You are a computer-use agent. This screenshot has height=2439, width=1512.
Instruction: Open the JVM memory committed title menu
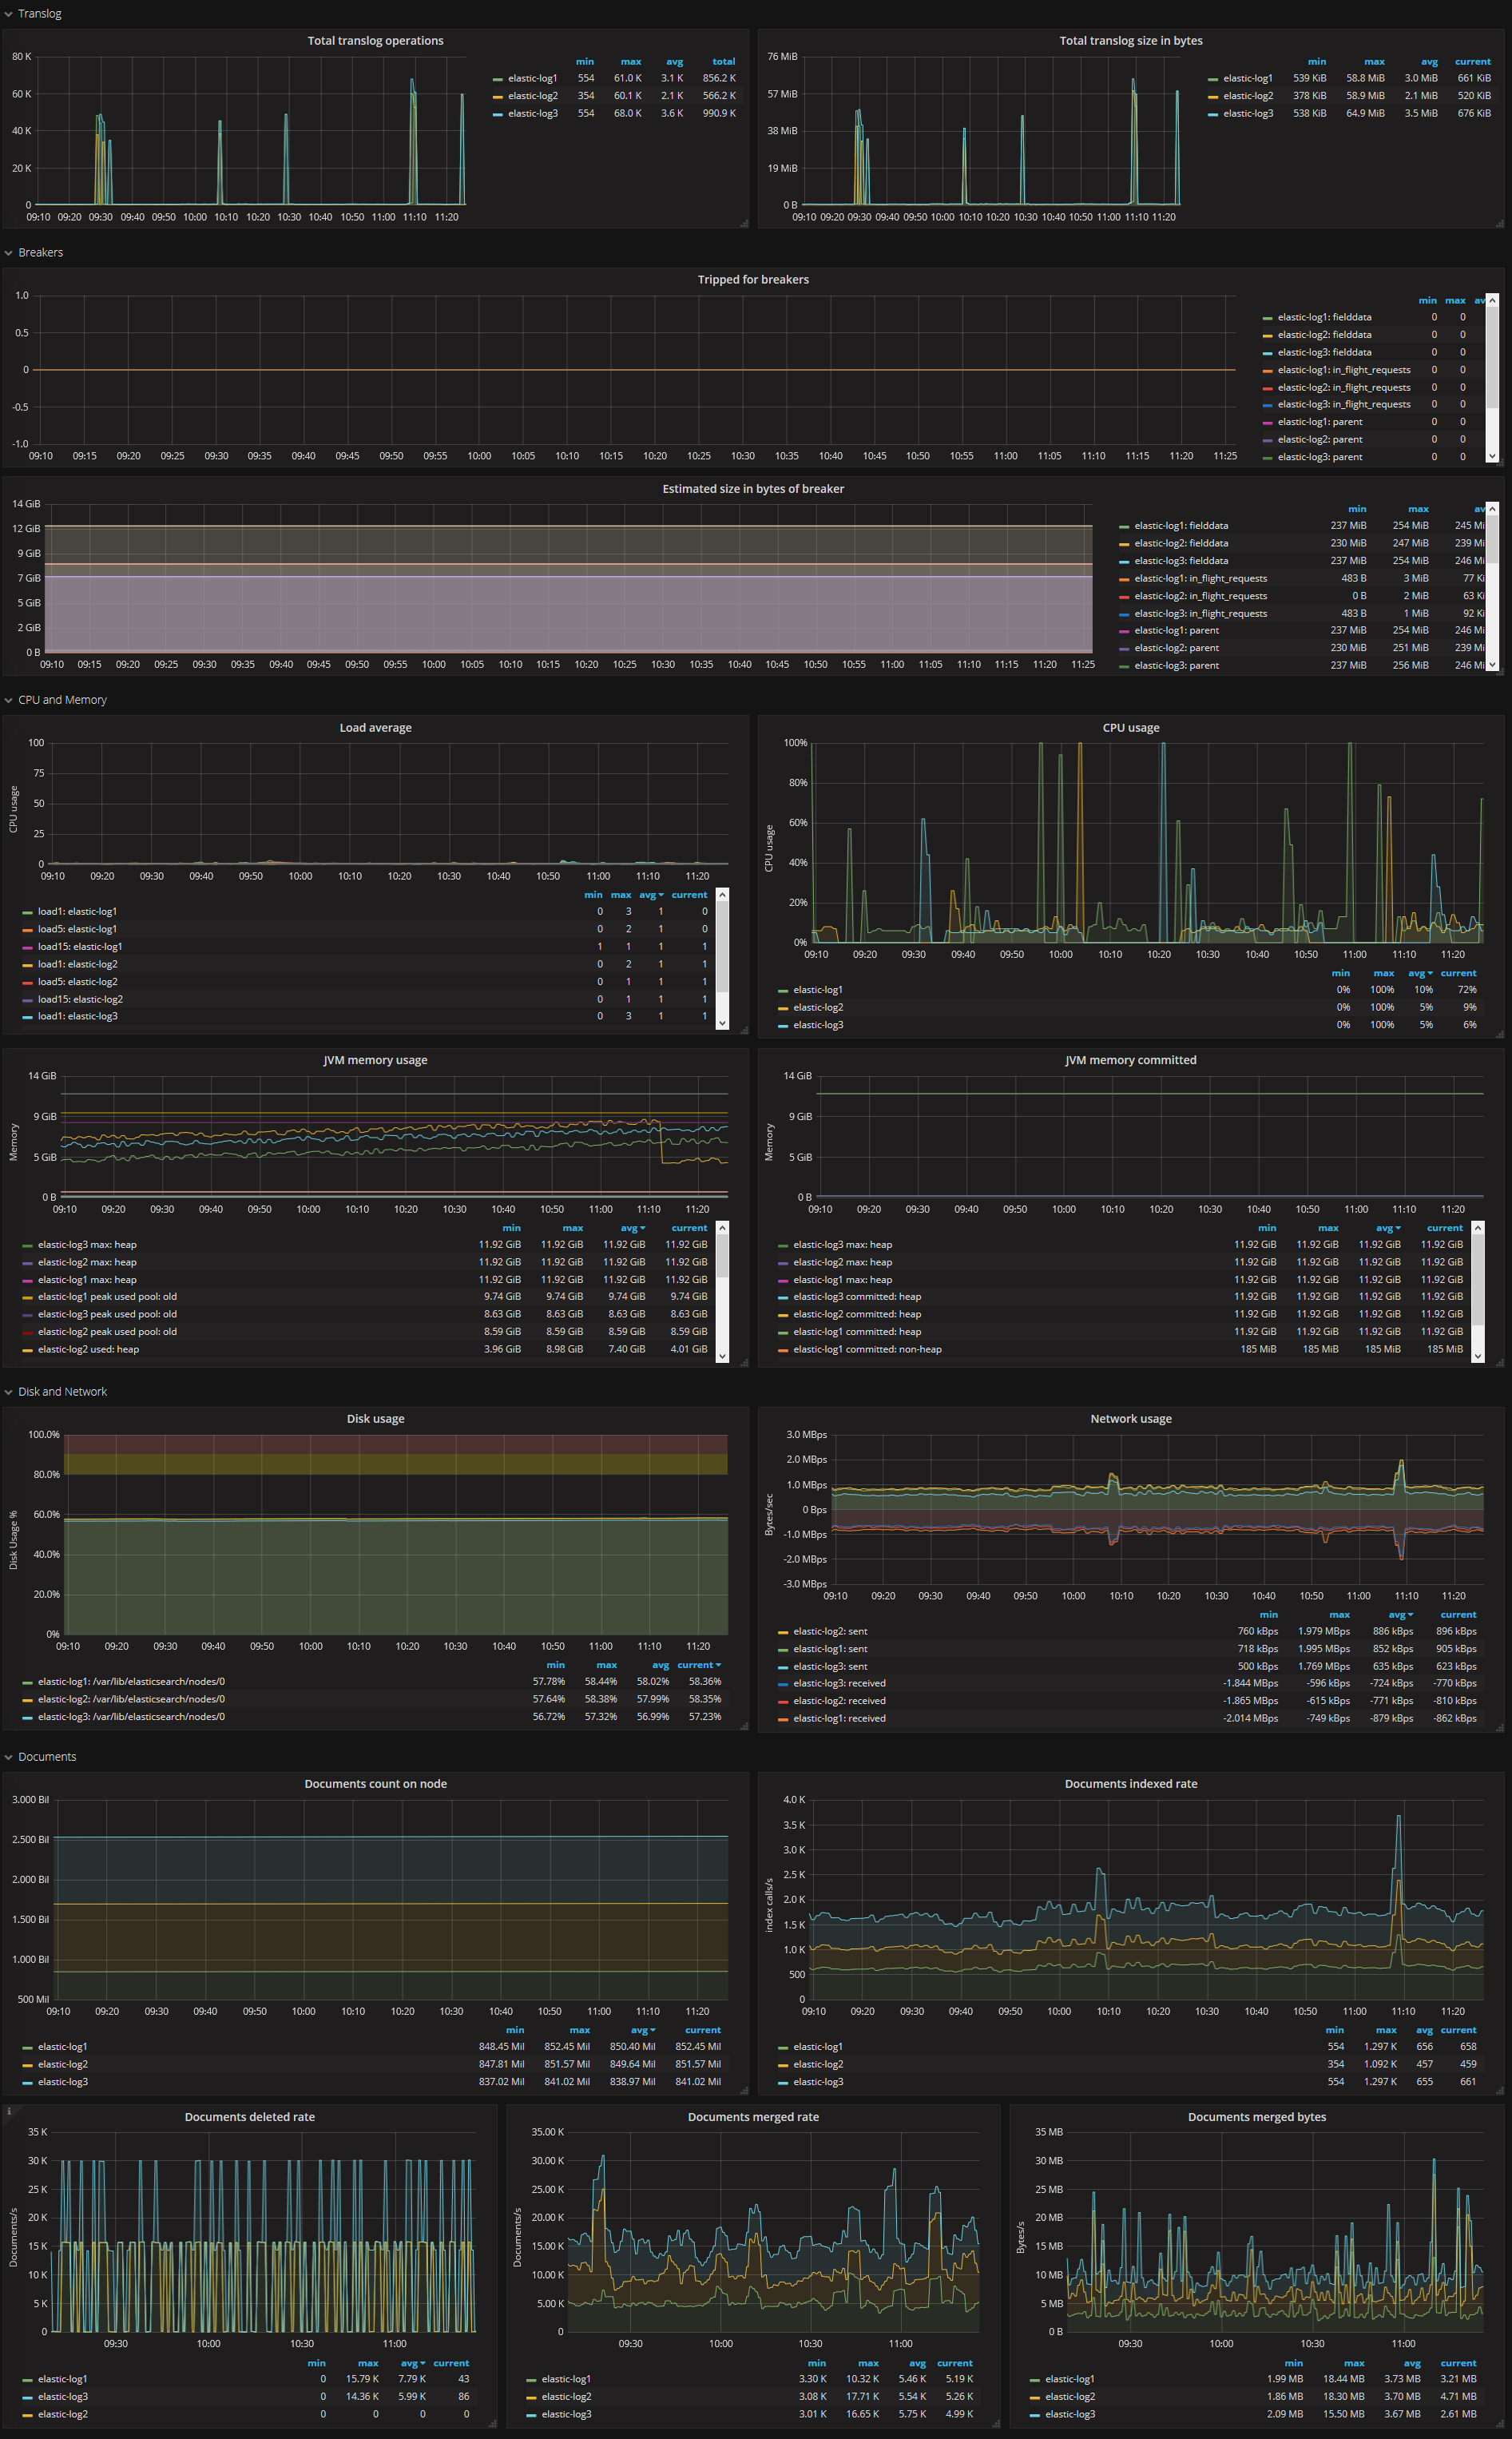coord(1131,1060)
